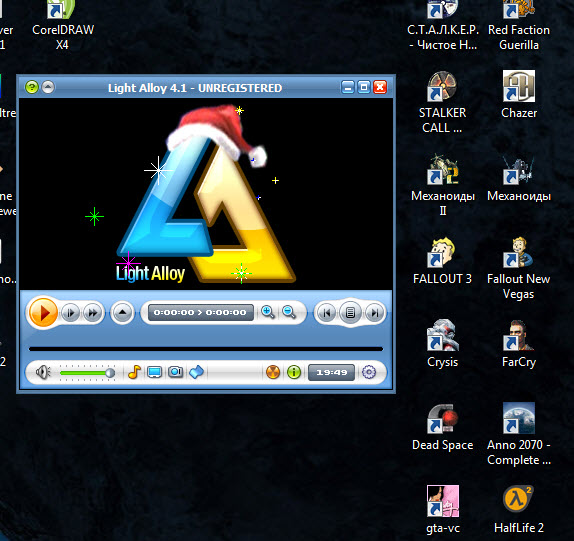Minimize the Light Alloy window
The height and width of the screenshot is (541, 574).
pos(348,87)
